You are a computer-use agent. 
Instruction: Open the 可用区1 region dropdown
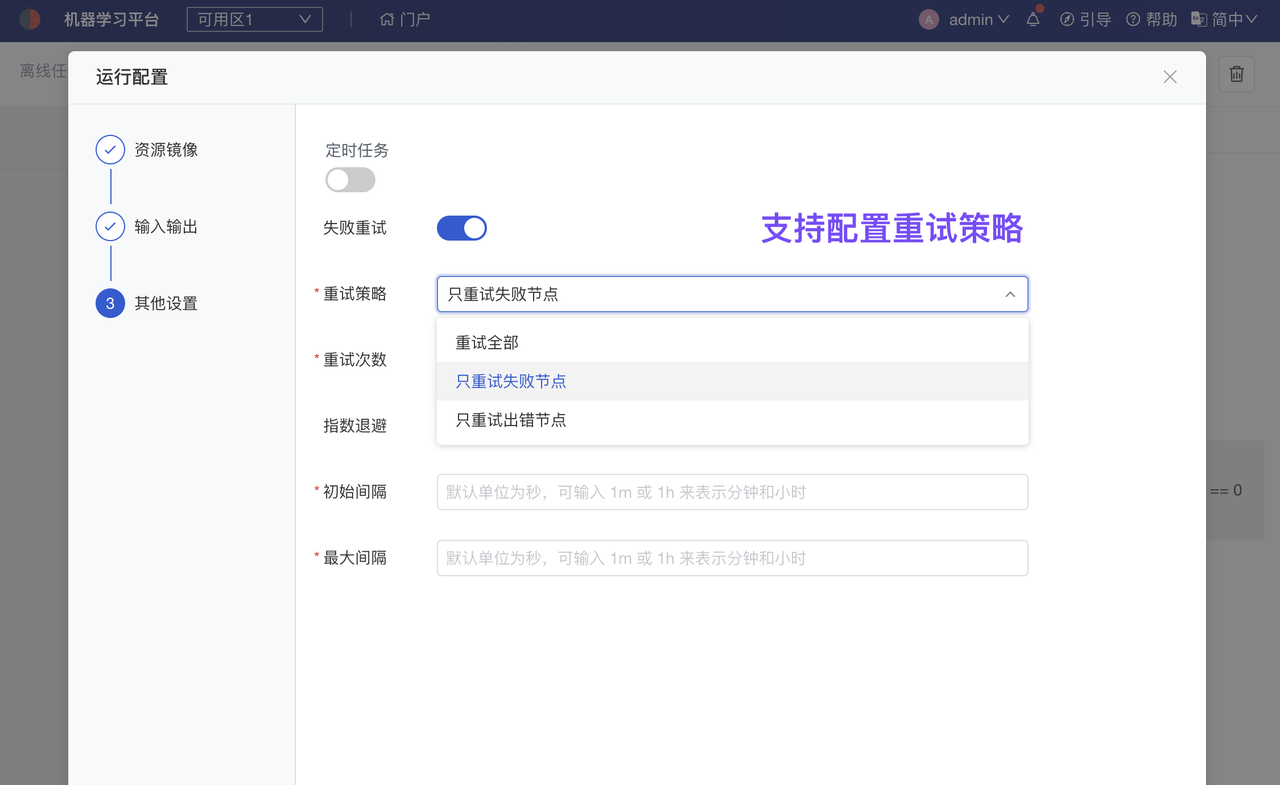click(x=255, y=19)
